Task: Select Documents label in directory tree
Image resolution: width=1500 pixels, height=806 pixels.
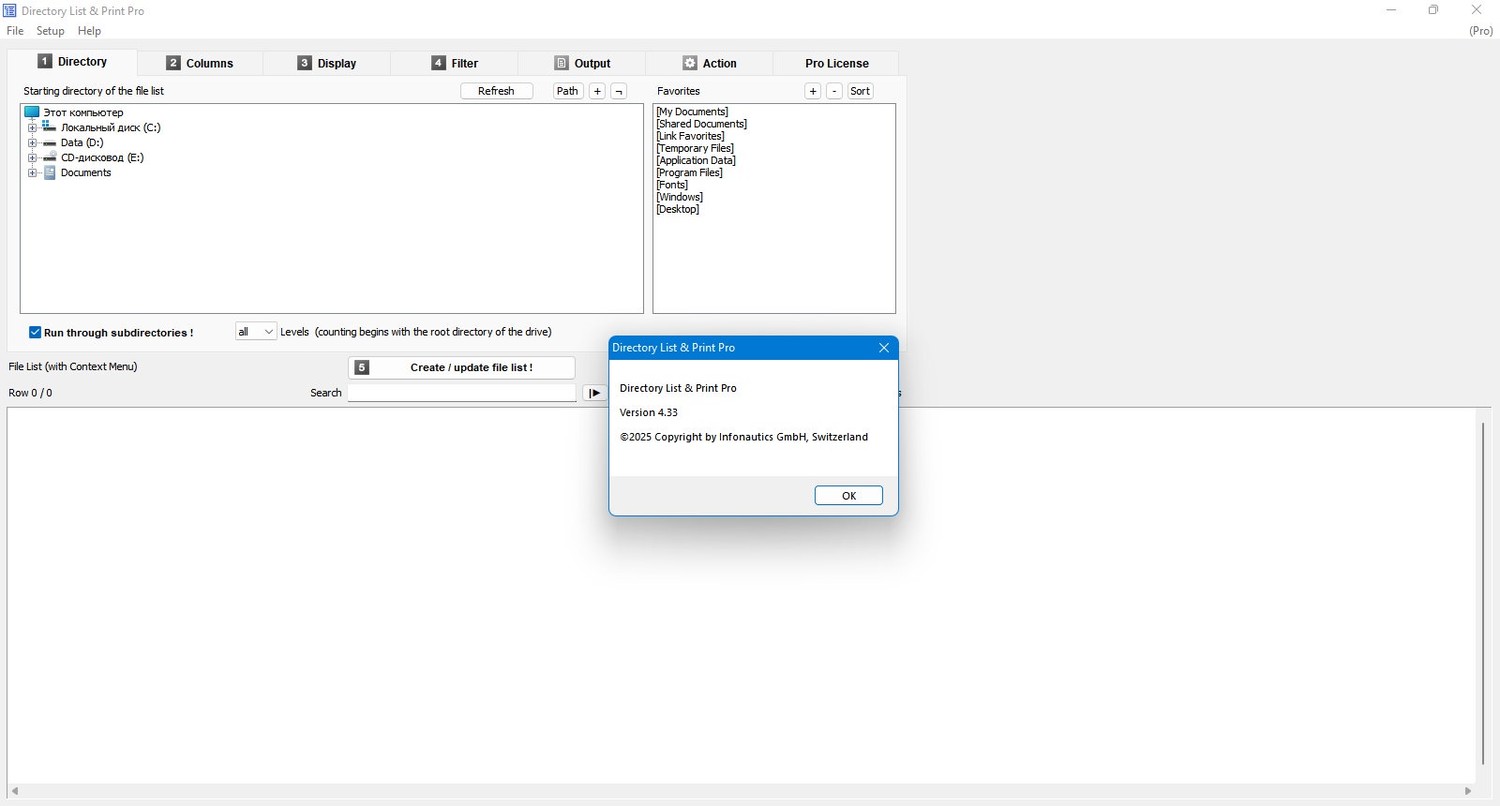Action: [86, 173]
